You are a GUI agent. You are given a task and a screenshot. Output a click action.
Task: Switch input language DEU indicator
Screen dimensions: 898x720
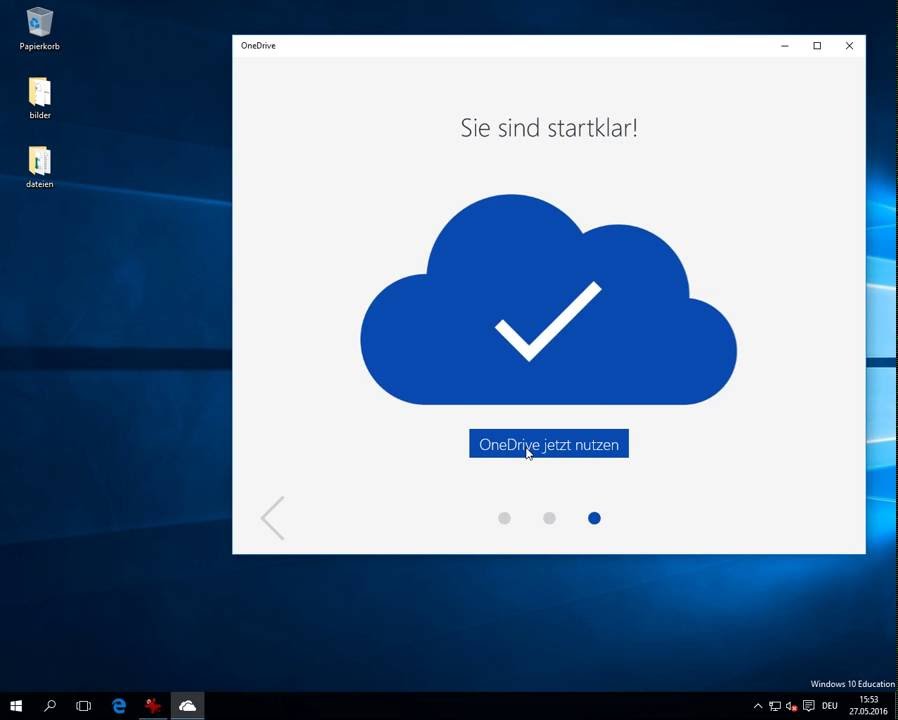(830, 706)
